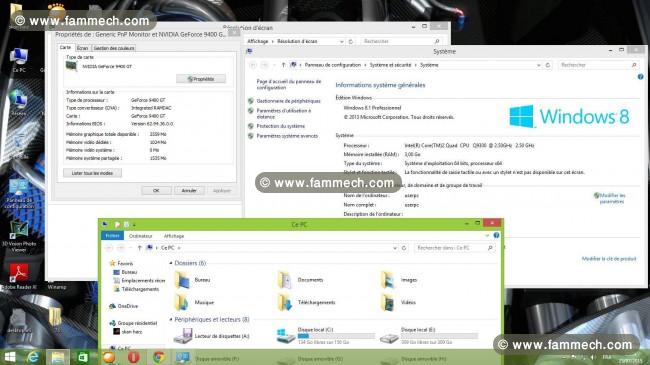Open Gestionnaire de périphériques link
This screenshot has width=650, height=365.
[x=289, y=101]
